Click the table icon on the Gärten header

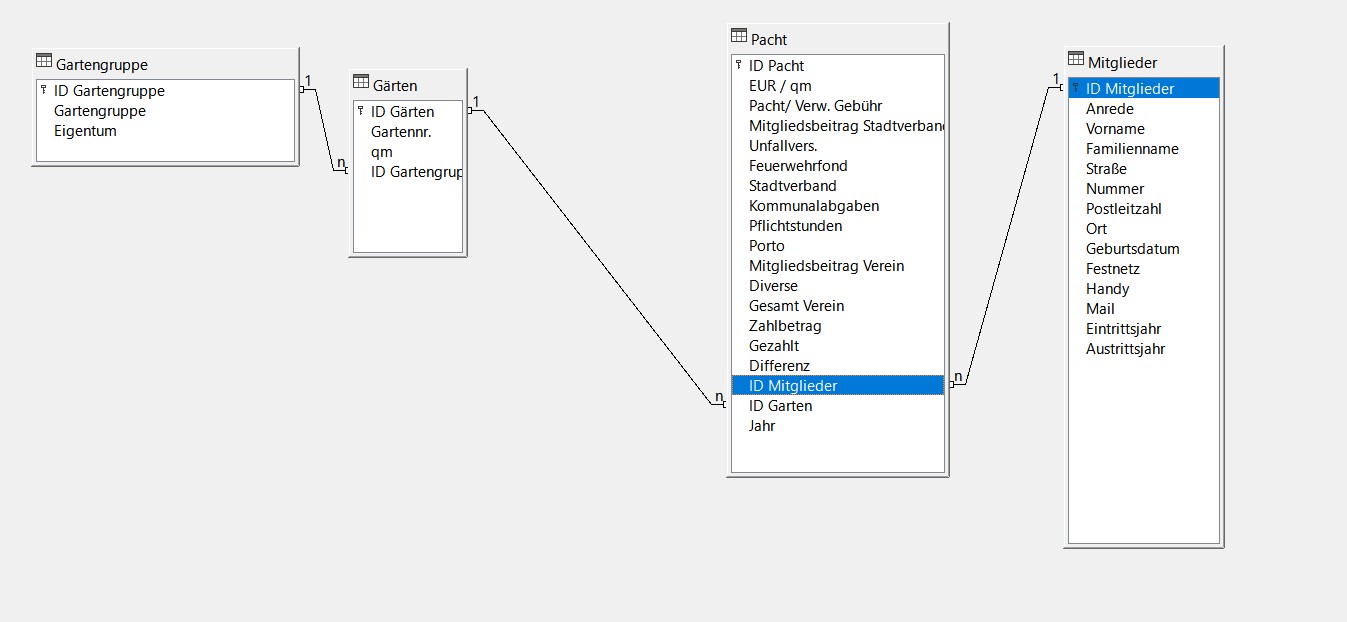click(362, 85)
